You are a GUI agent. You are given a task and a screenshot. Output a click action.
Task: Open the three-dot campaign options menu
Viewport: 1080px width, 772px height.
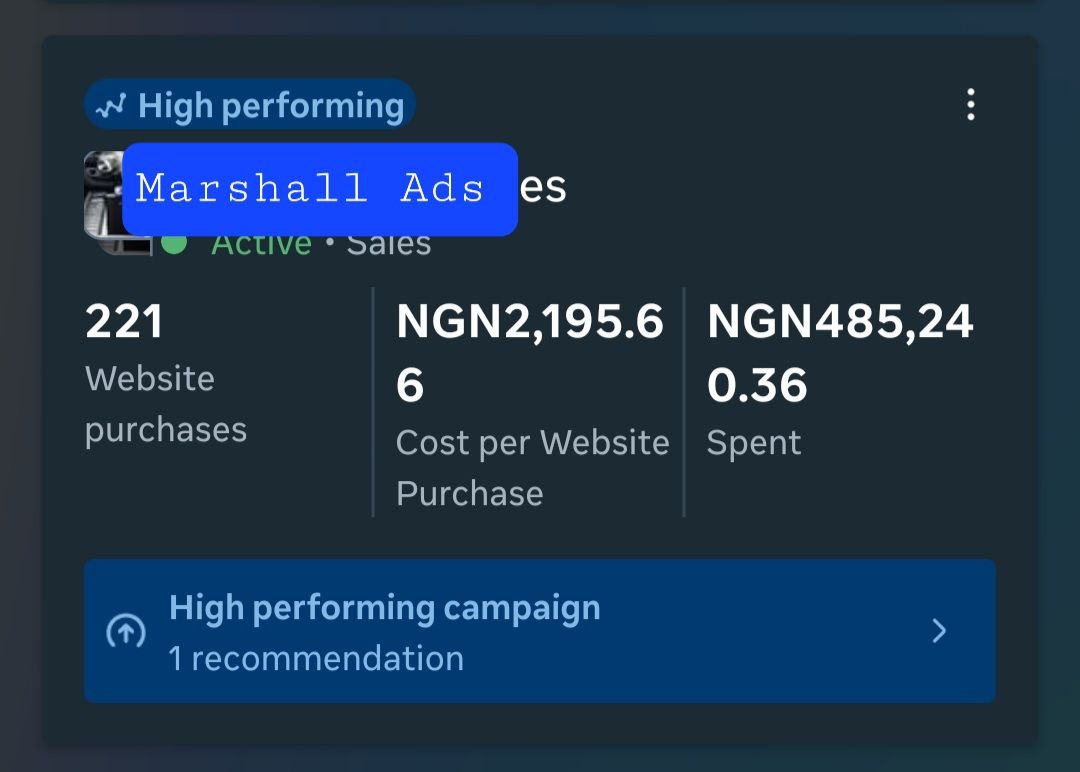[970, 105]
